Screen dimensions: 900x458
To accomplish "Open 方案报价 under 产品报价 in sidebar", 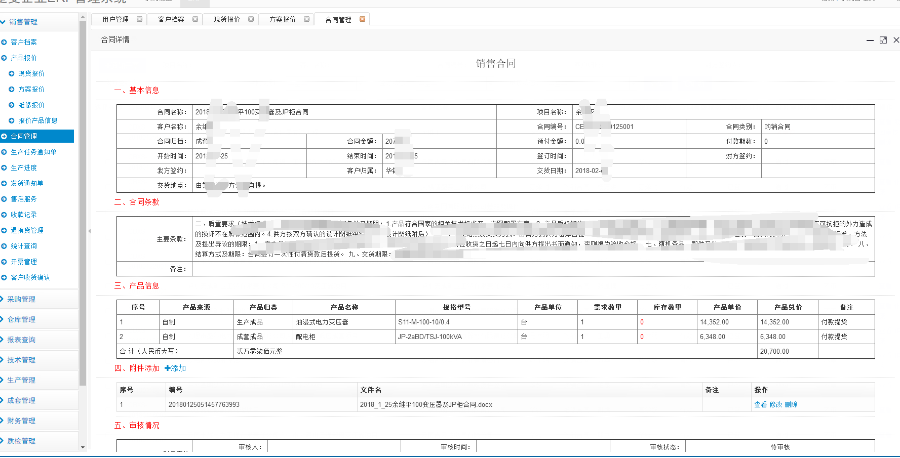I will click(31, 90).
